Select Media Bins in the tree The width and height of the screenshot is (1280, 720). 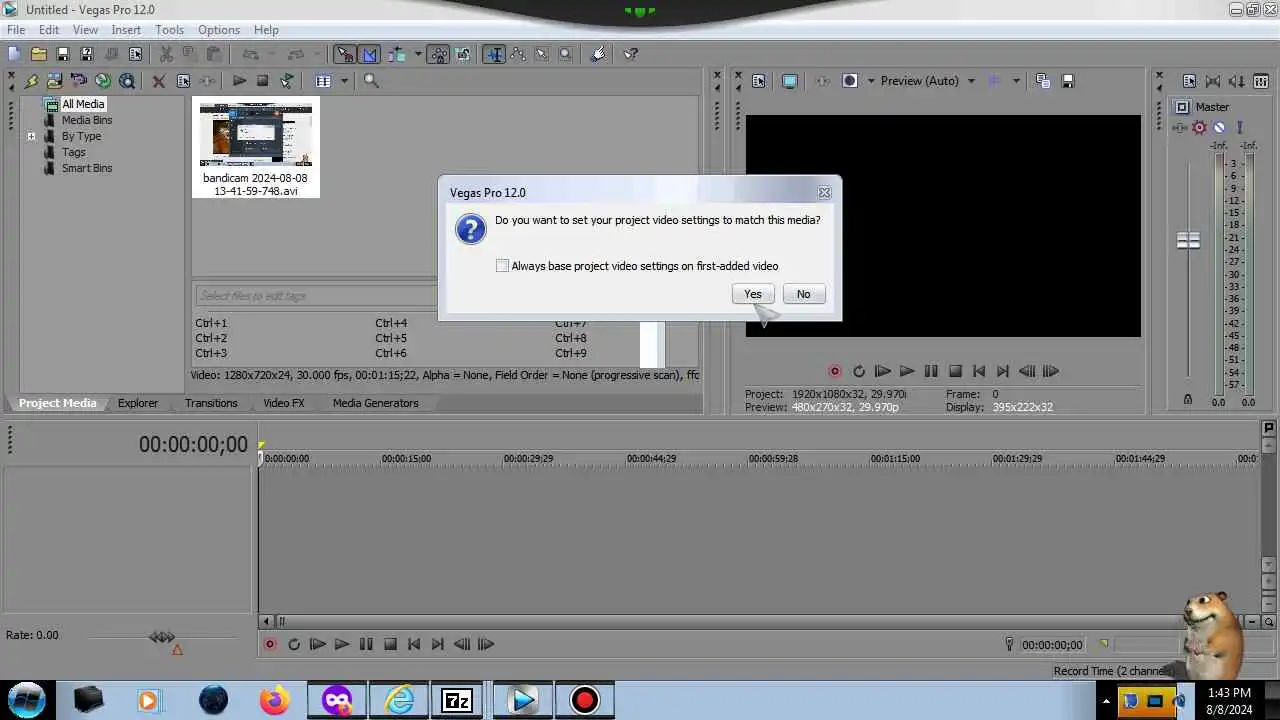[87, 120]
